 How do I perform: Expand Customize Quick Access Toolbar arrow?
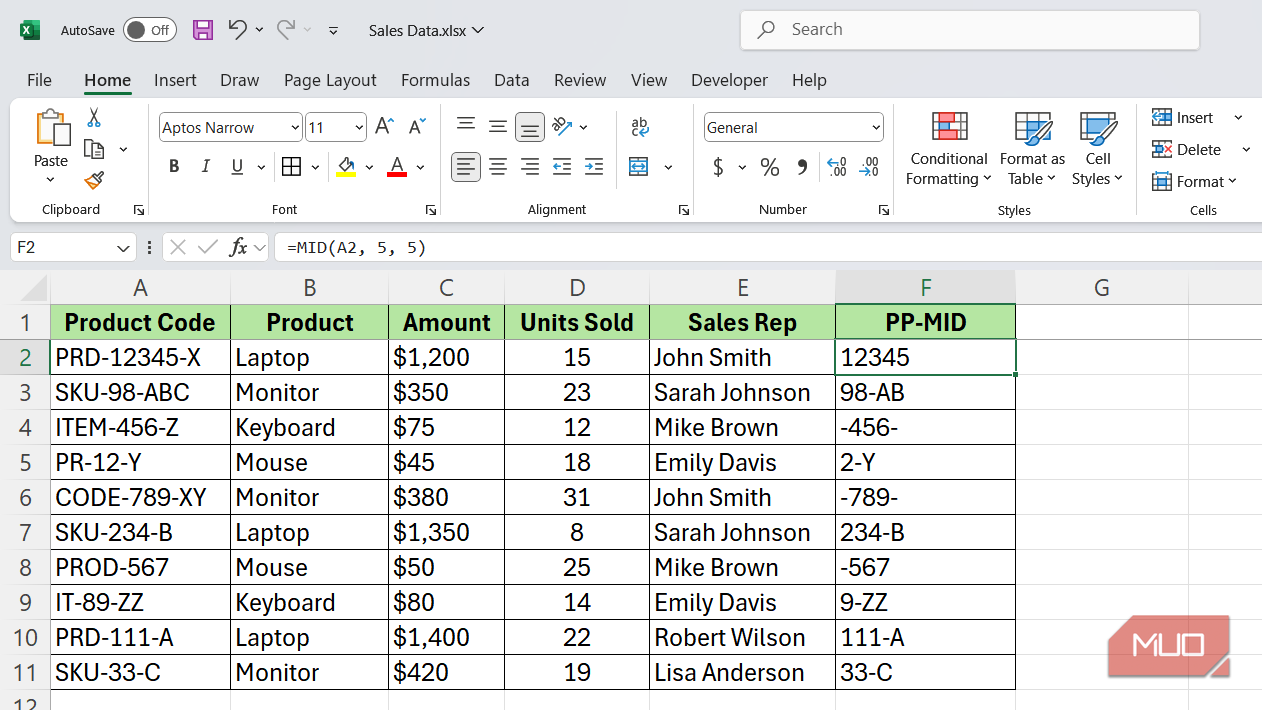pyautogui.click(x=333, y=31)
